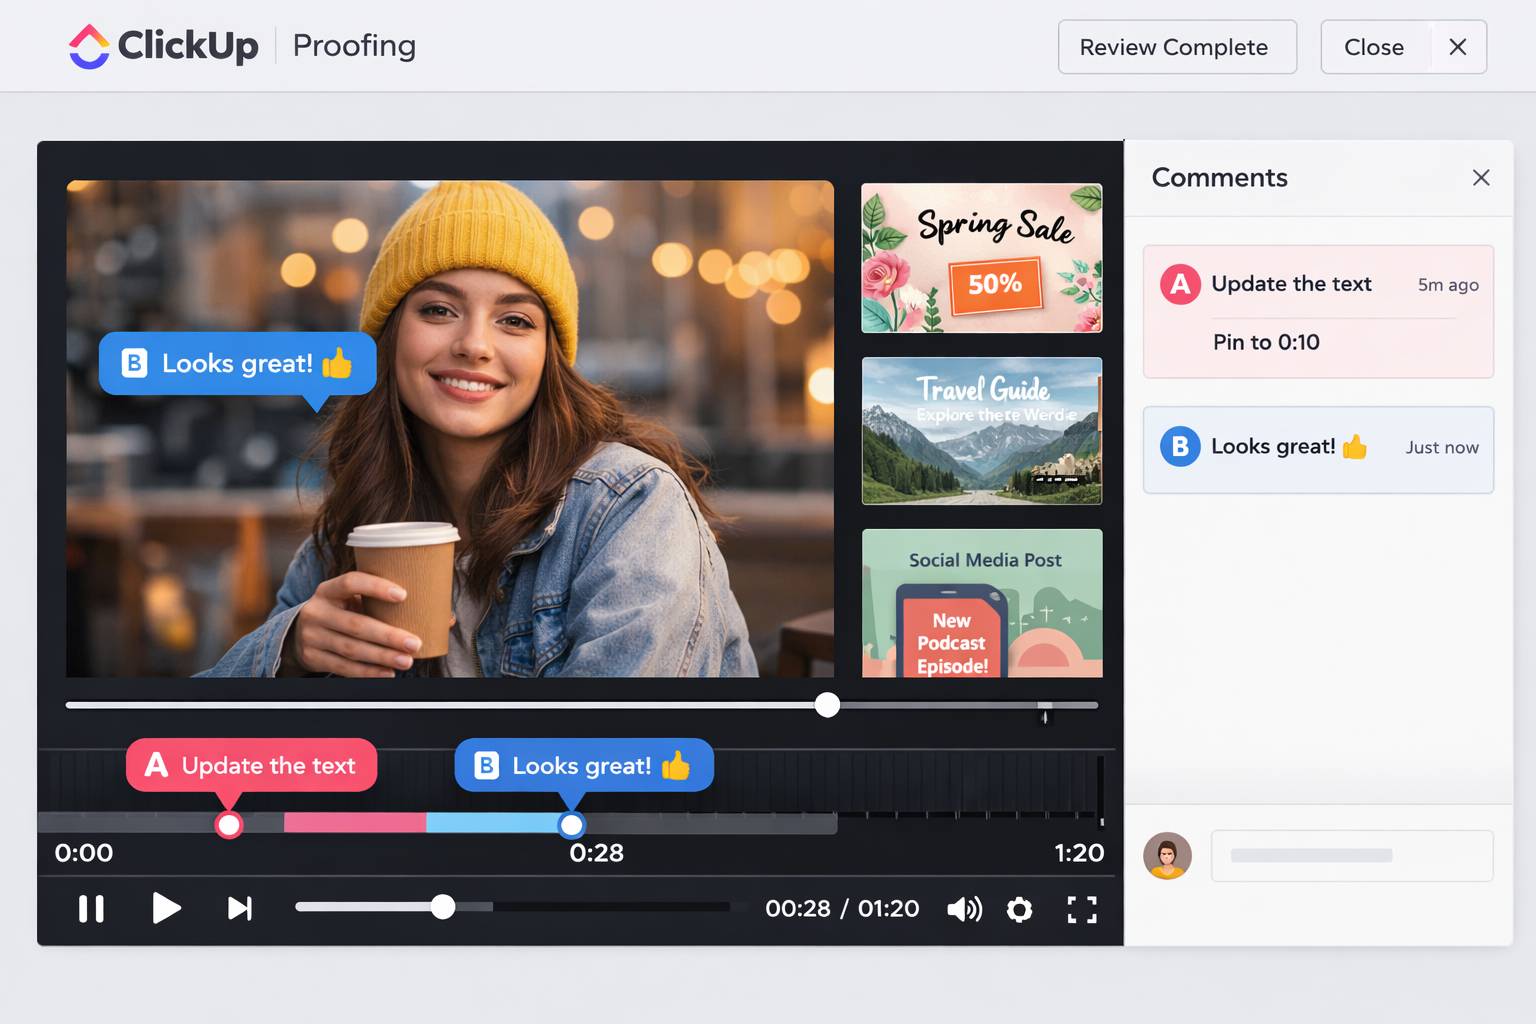Click the red timeline marker for comment A
This screenshot has height=1024, width=1536.
(x=229, y=825)
